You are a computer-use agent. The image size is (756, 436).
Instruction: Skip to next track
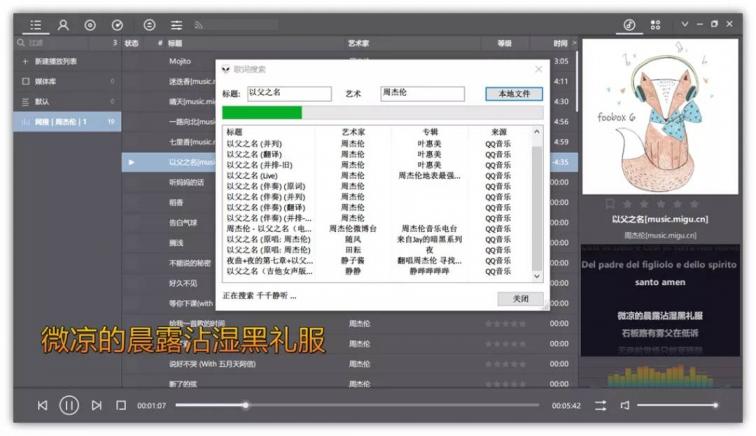coord(96,406)
